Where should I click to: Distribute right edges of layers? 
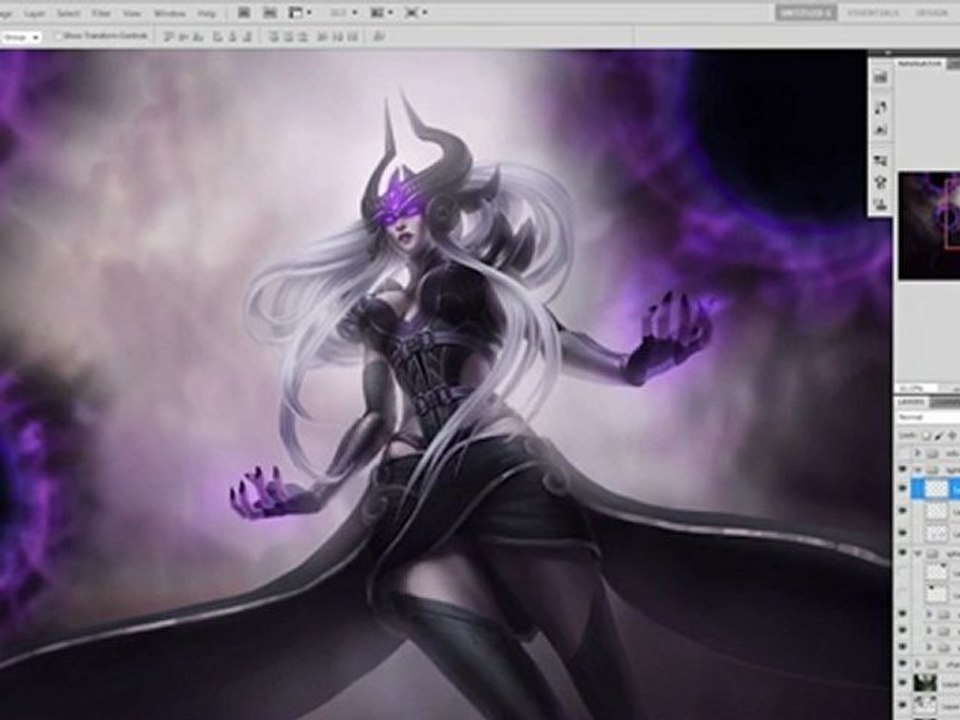[x=351, y=37]
